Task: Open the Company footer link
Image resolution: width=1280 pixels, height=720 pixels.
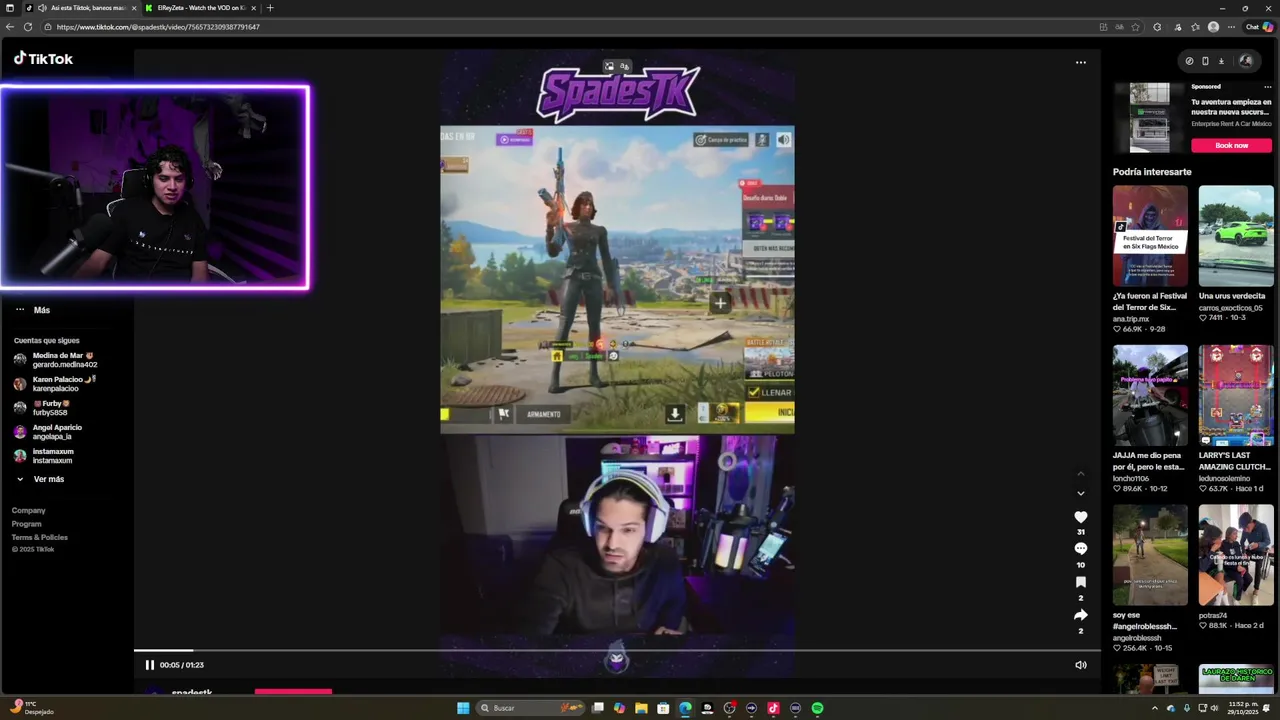Action: [x=28, y=511]
